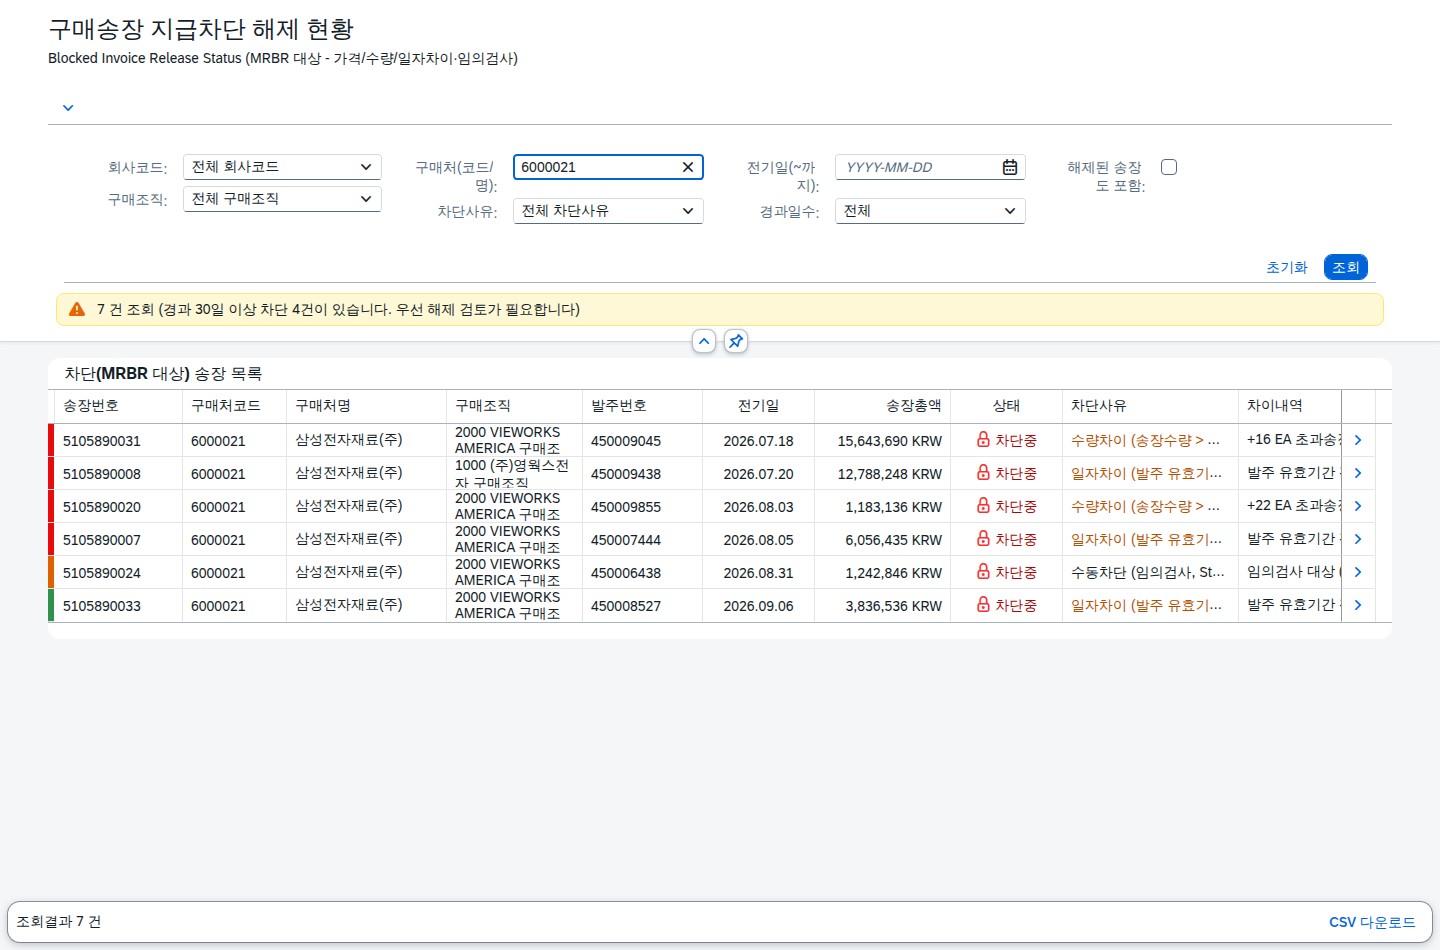Viewport: 1440px width, 950px height.
Task: Click the 구매처코드 column header
Action: (234, 406)
